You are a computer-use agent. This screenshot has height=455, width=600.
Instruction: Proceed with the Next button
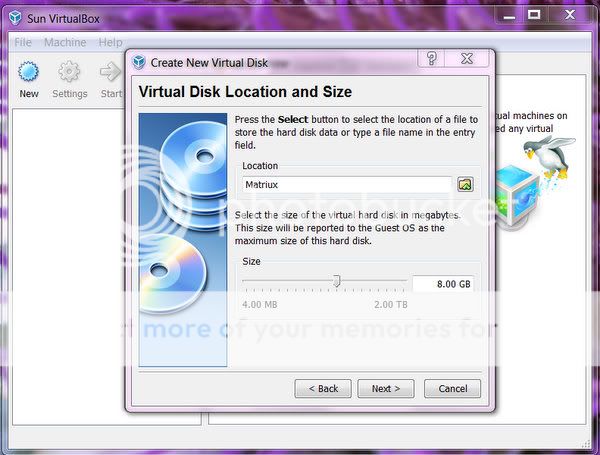click(386, 388)
